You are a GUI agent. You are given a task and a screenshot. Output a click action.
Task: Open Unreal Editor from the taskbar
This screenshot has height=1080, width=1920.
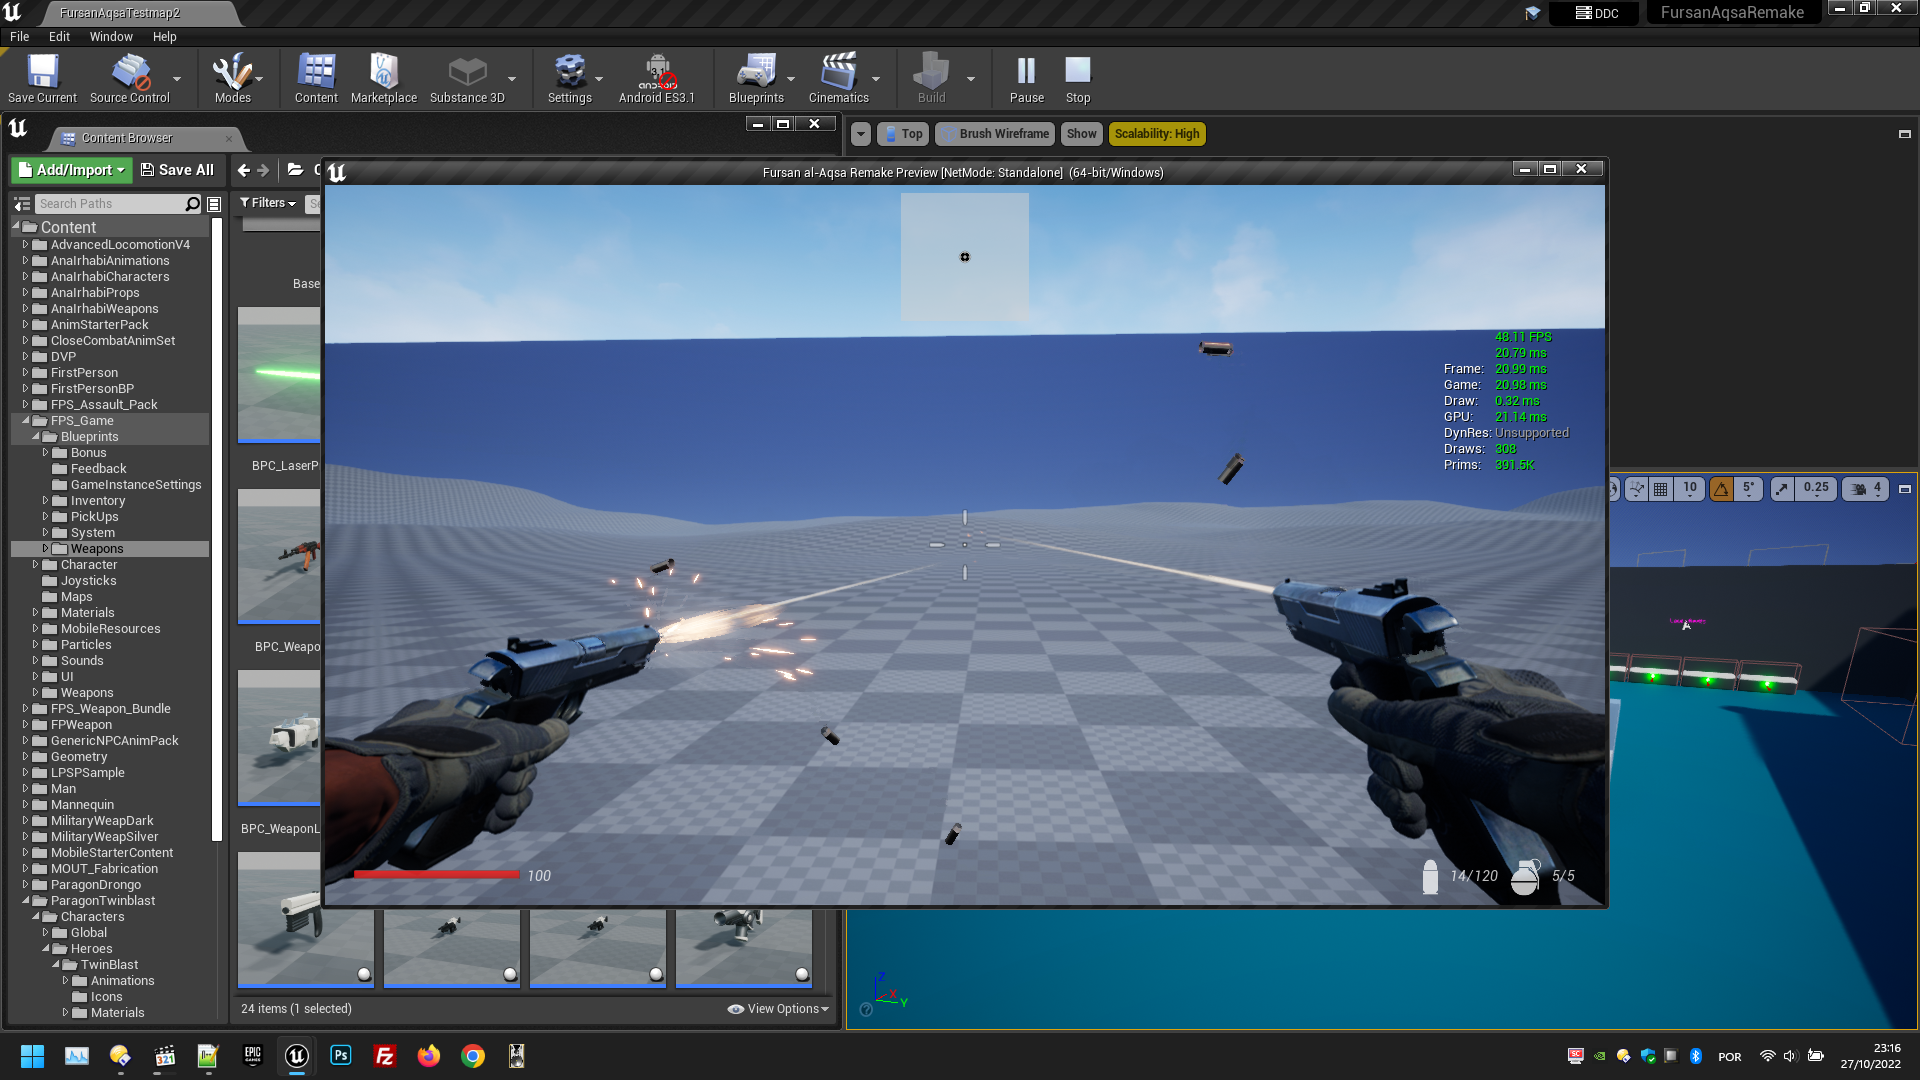(297, 1056)
